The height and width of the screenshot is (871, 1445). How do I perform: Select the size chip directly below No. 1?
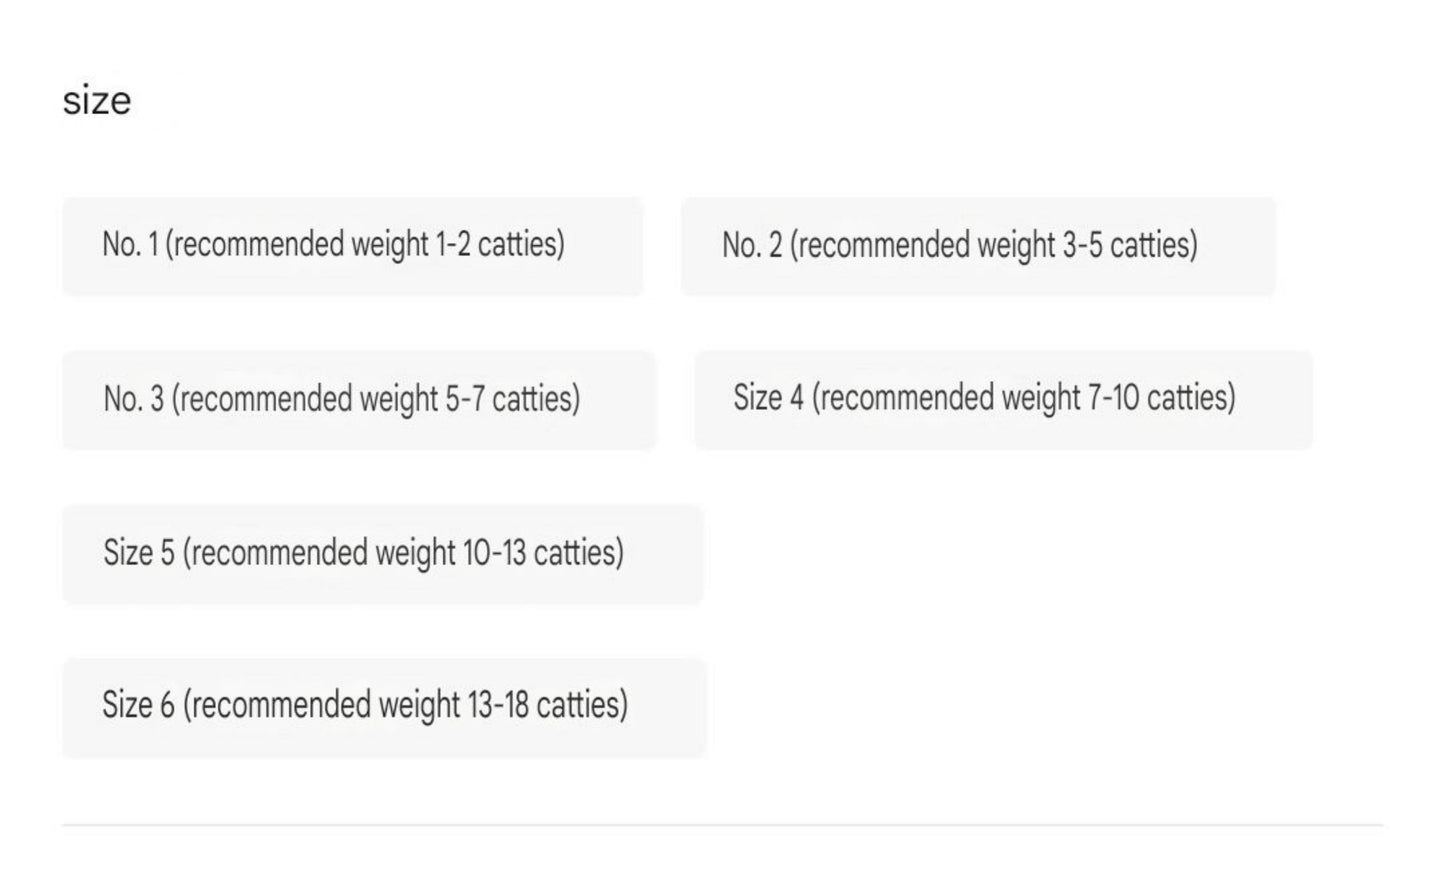(358, 400)
